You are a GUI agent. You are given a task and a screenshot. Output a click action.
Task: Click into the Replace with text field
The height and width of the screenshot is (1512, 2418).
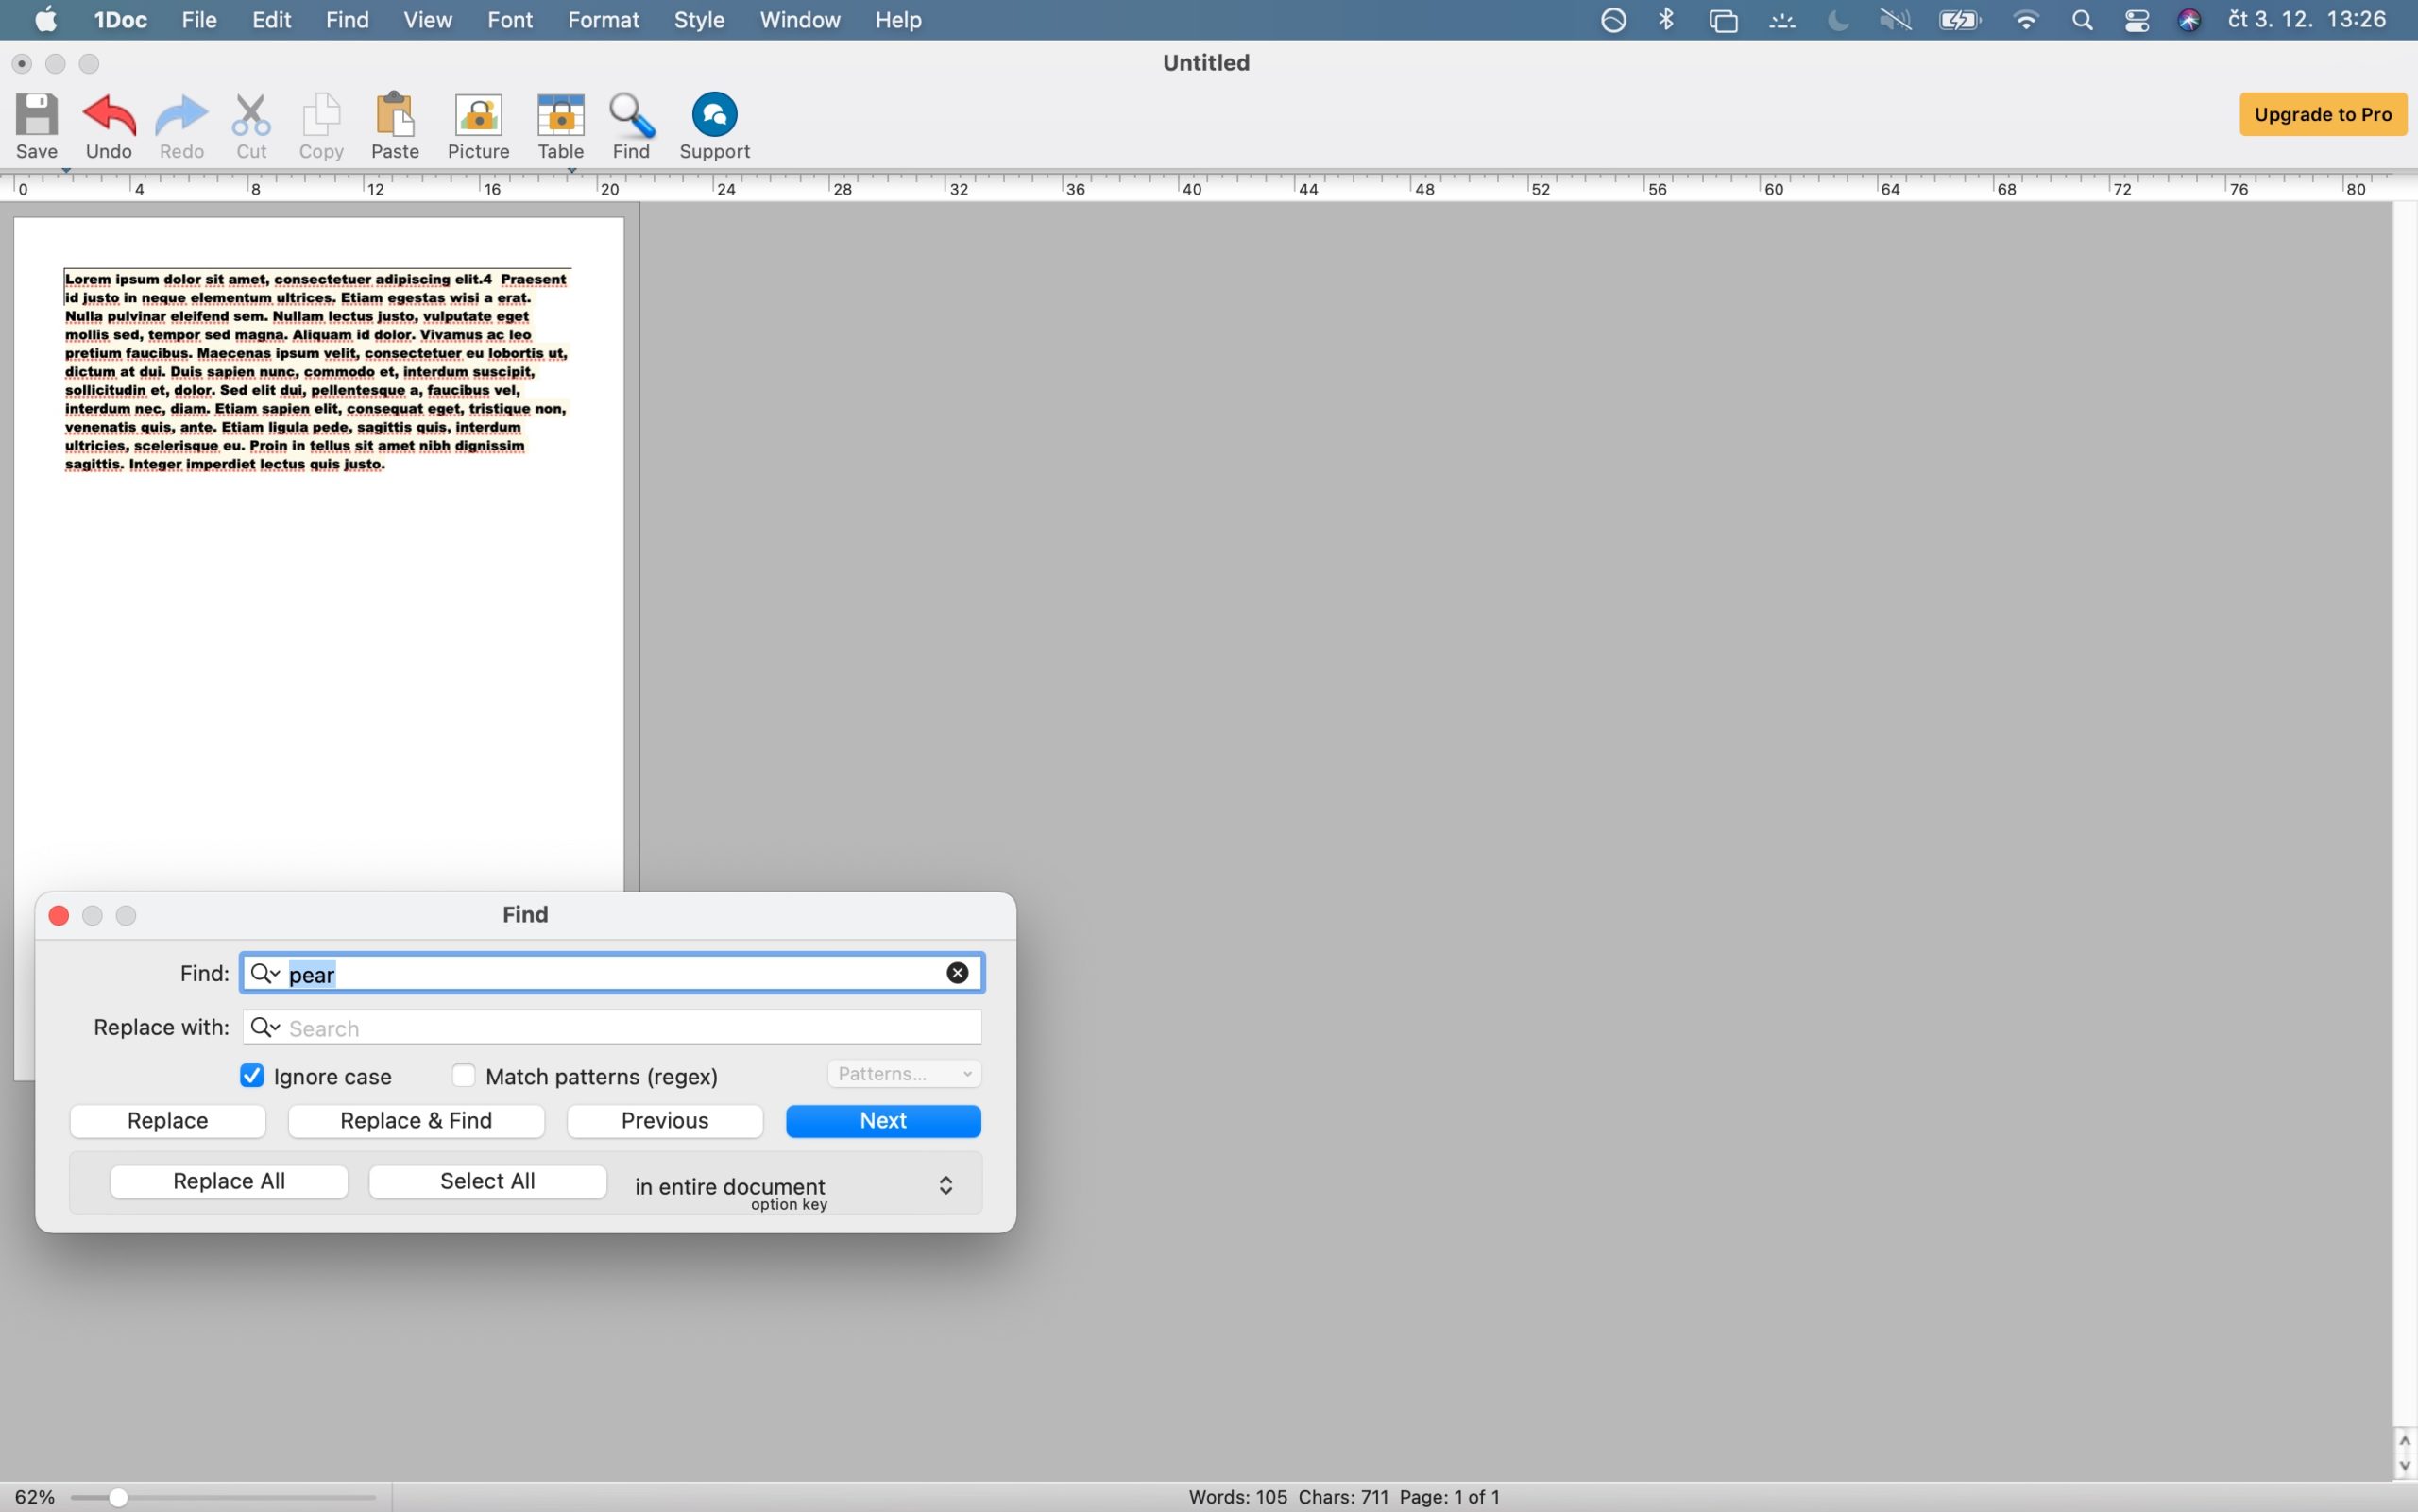630,1028
